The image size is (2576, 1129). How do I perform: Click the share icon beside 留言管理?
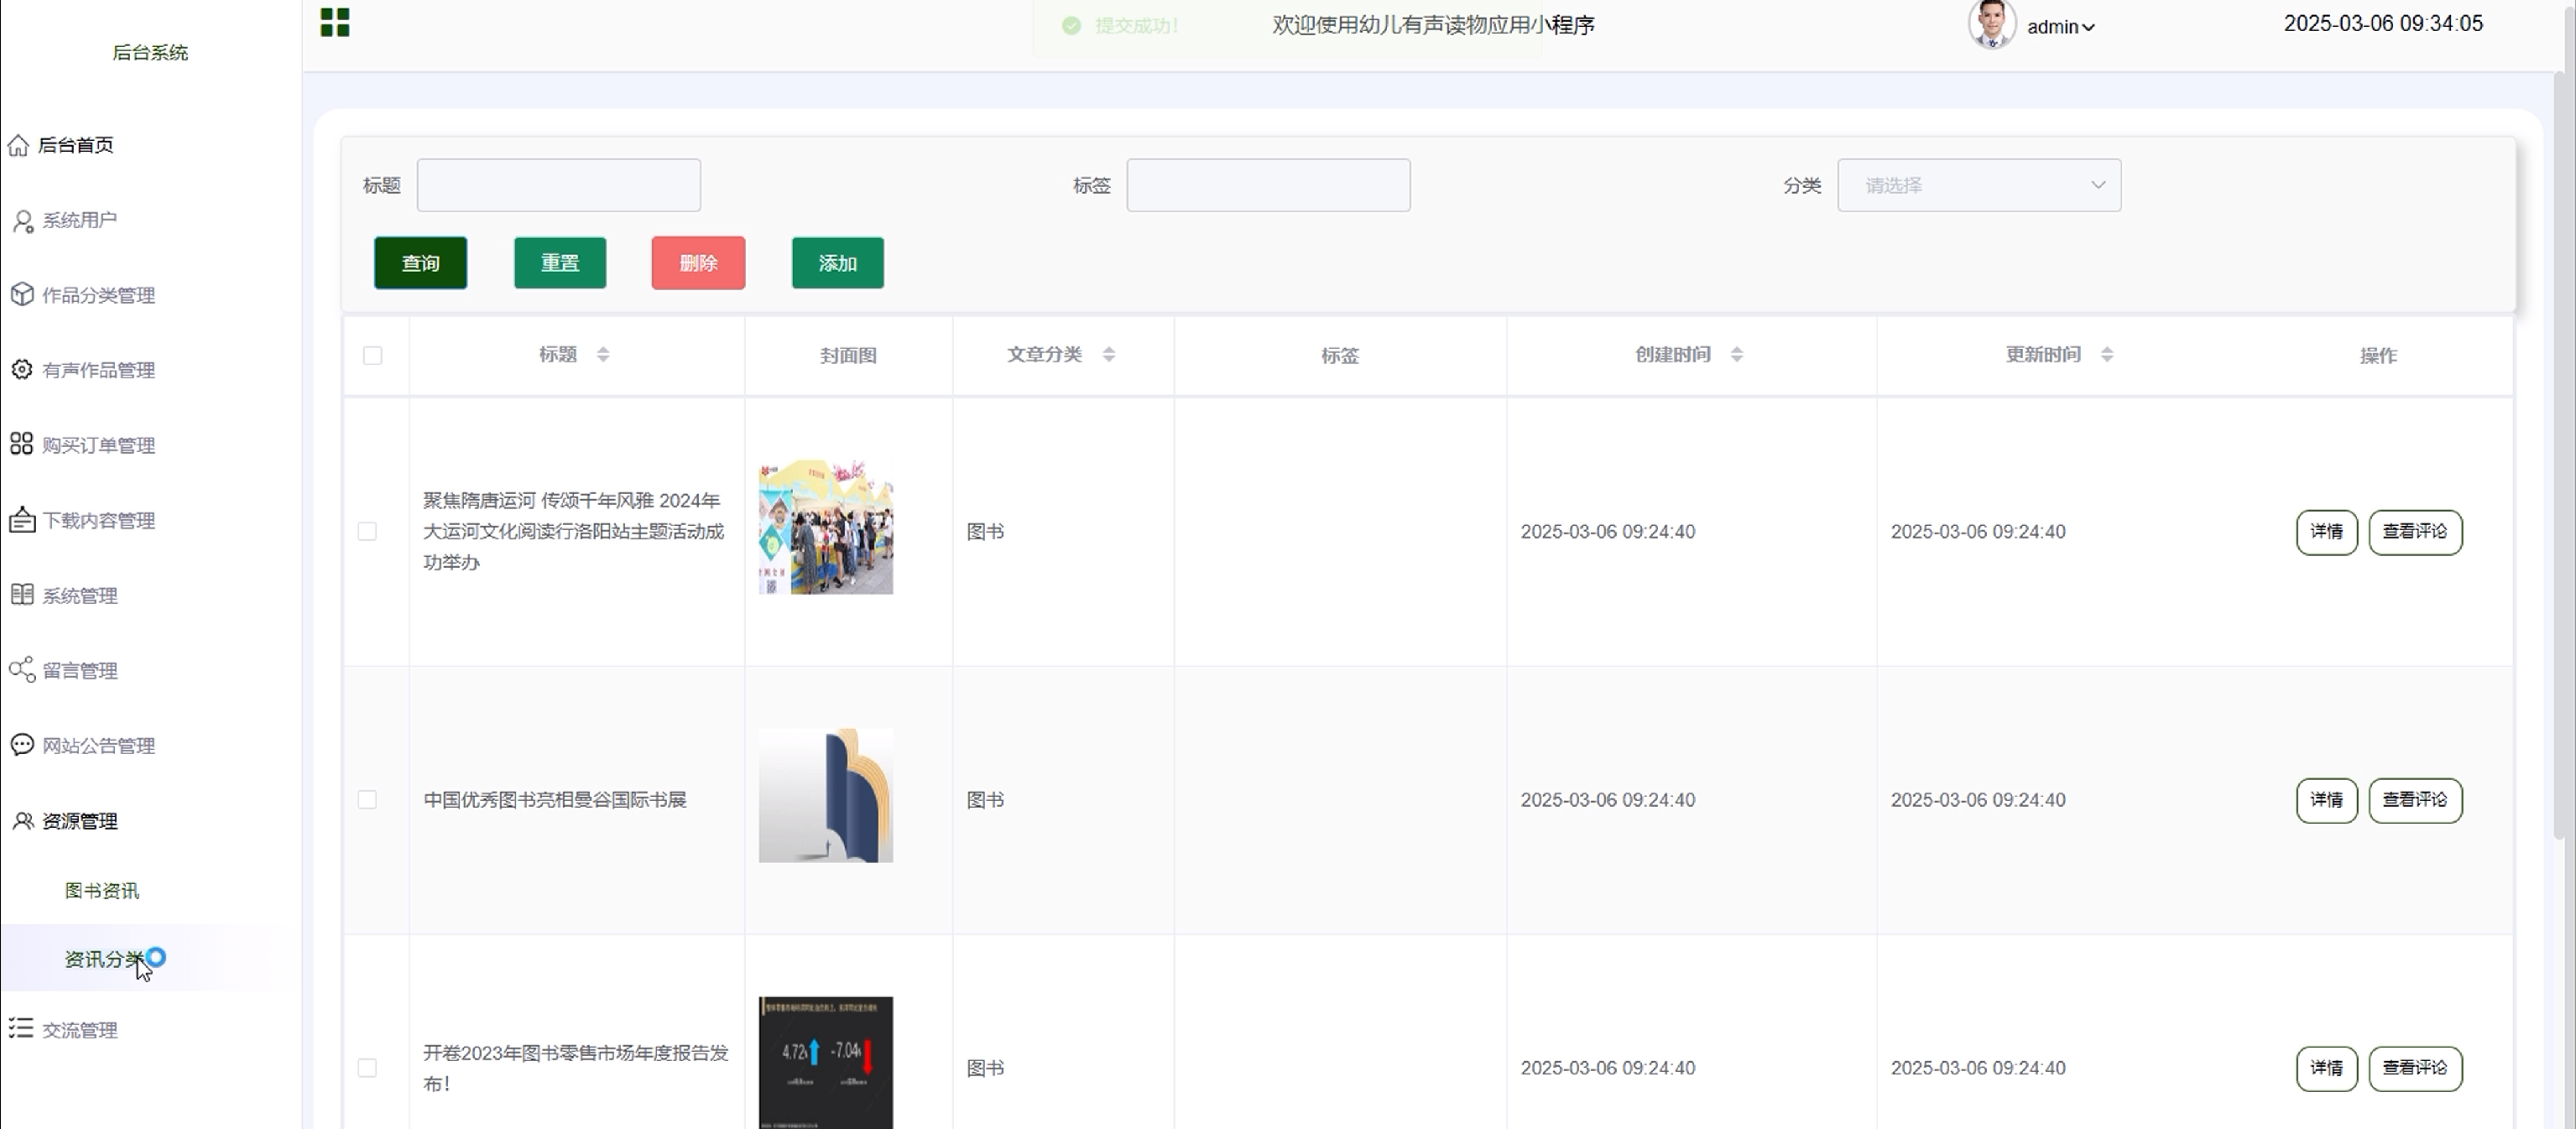click(x=22, y=670)
